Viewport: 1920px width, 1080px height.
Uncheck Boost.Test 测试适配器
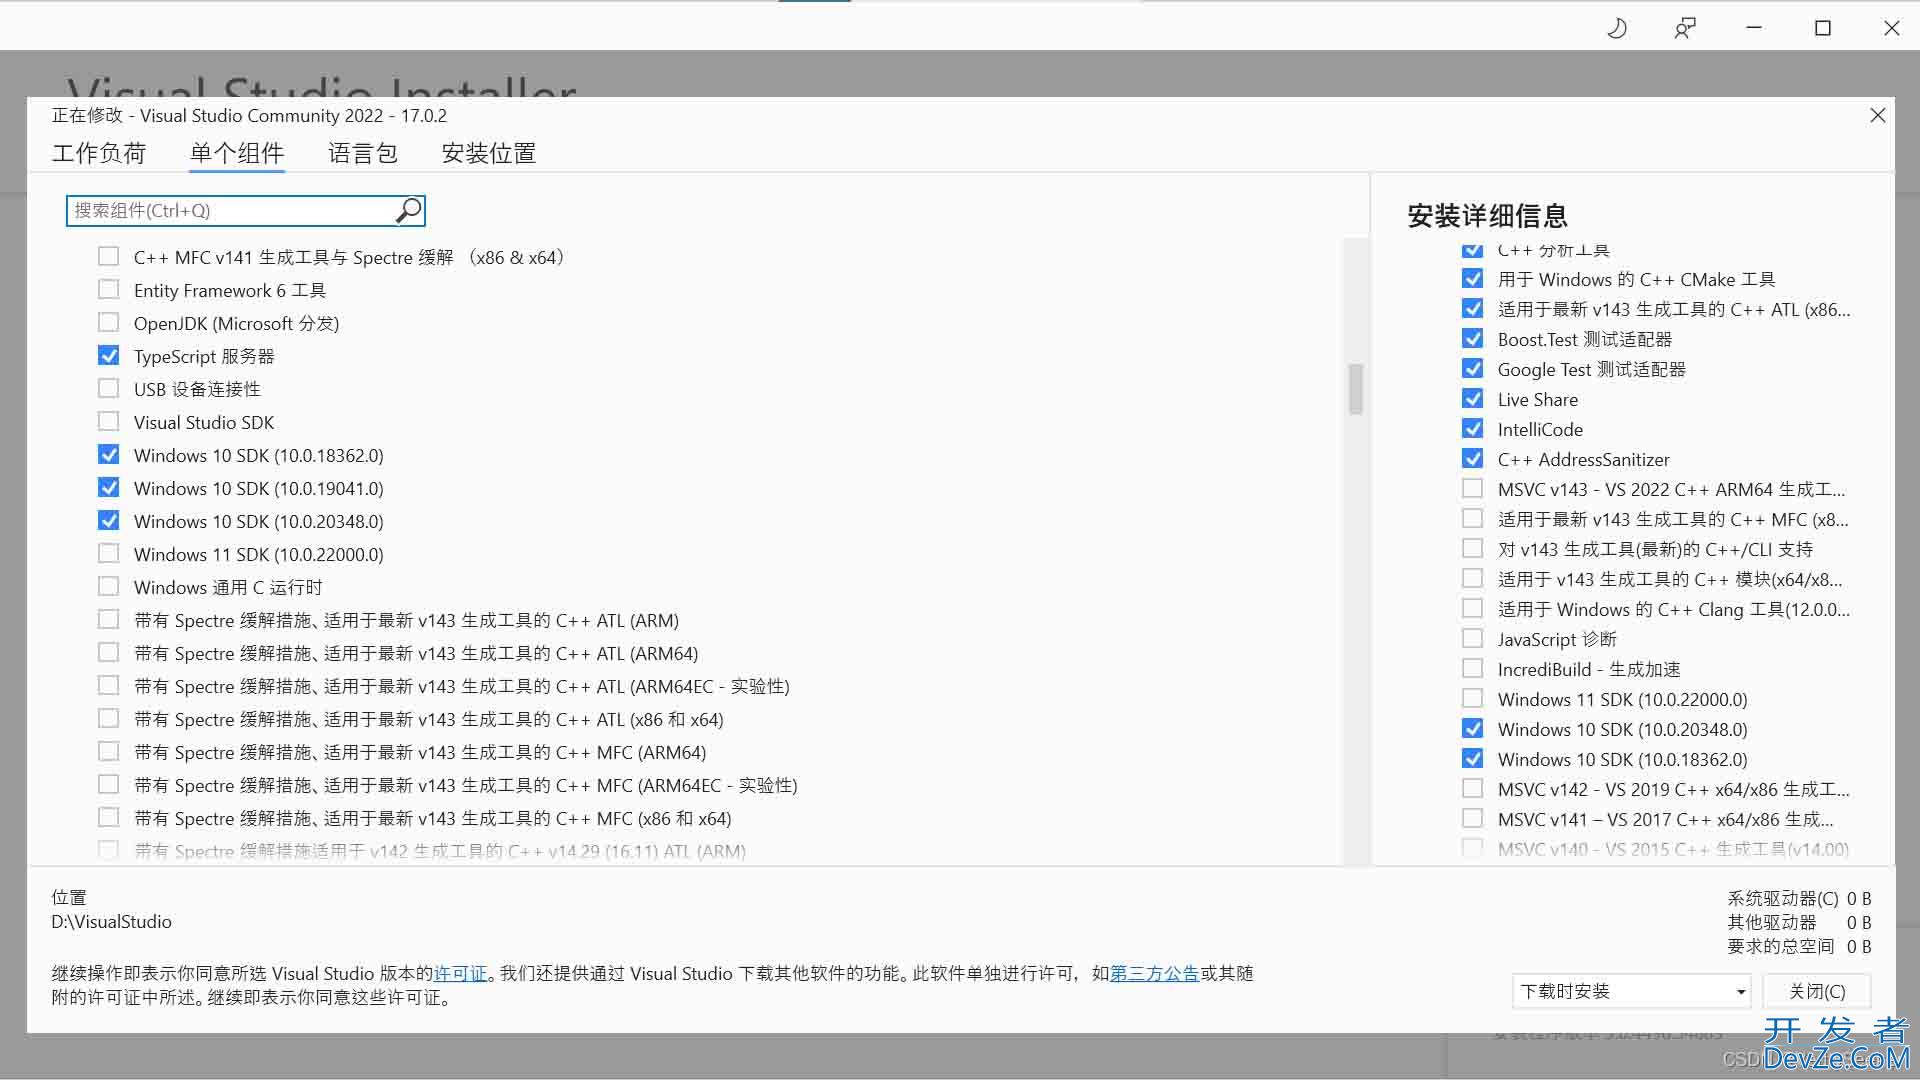point(1472,339)
